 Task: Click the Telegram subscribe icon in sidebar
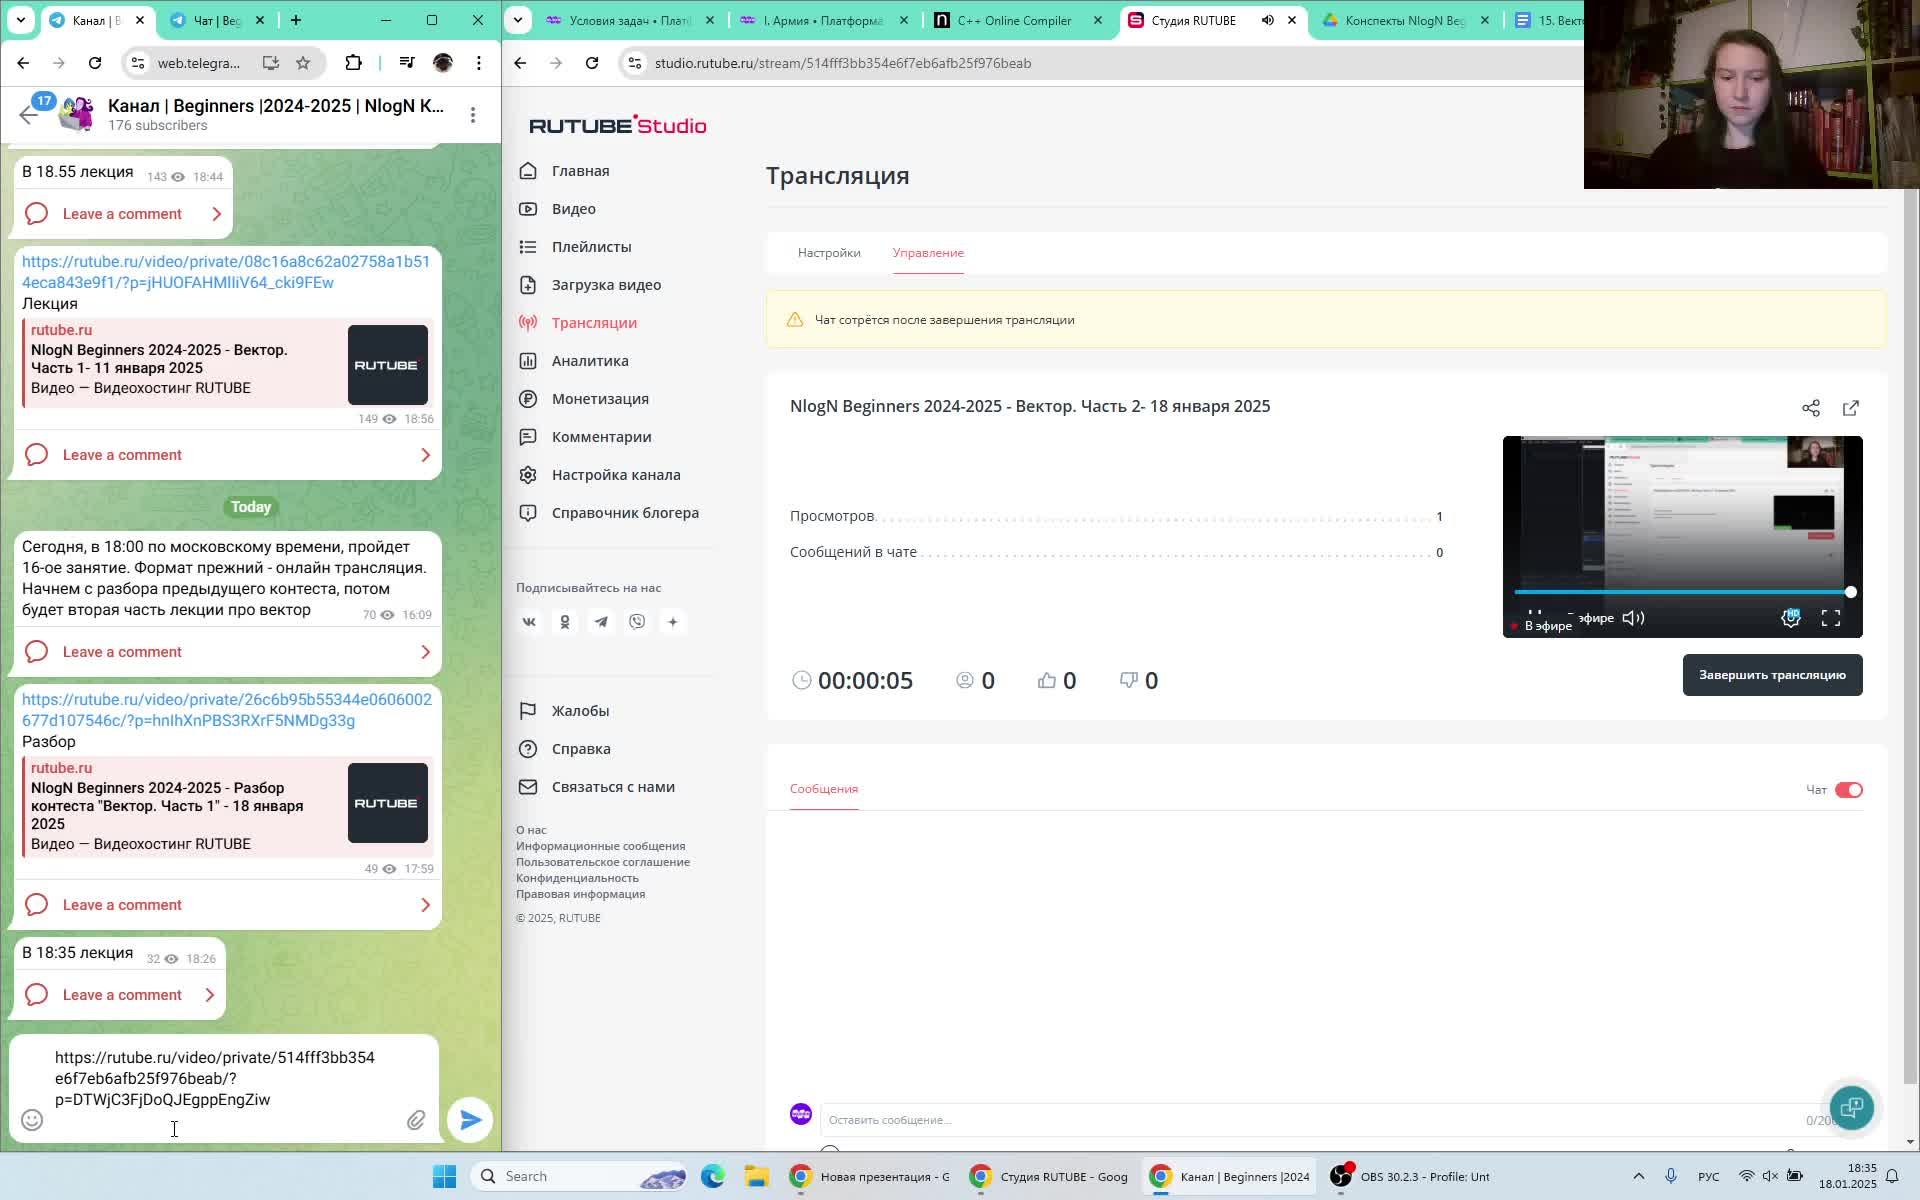tap(601, 621)
